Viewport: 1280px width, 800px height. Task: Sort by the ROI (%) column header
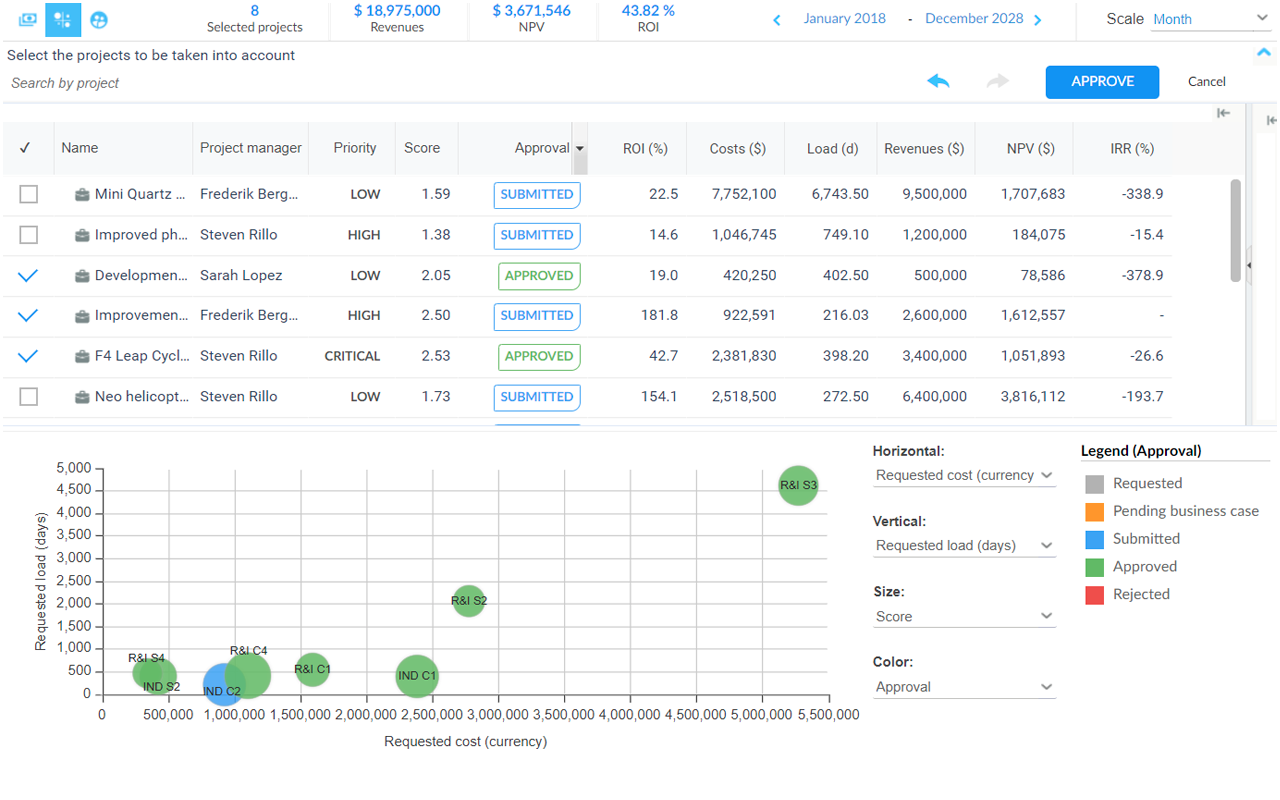point(644,148)
